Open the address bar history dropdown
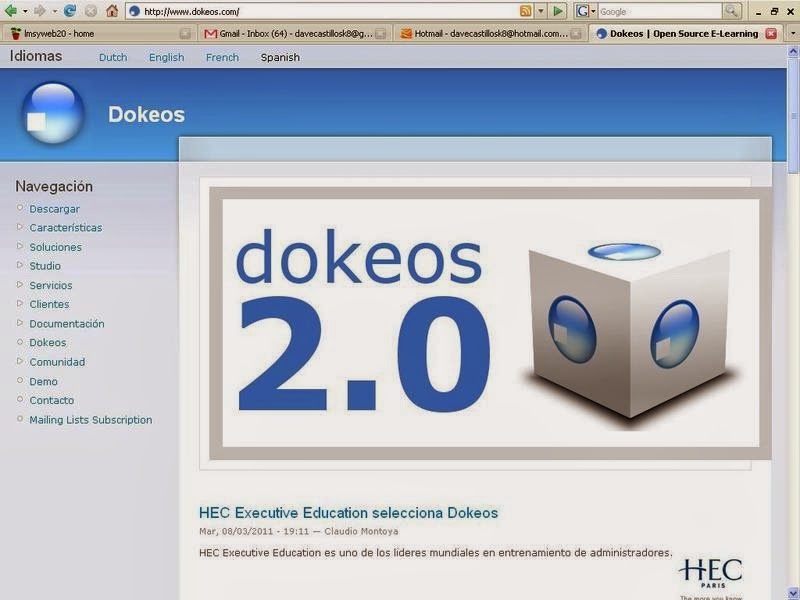 click(541, 11)
